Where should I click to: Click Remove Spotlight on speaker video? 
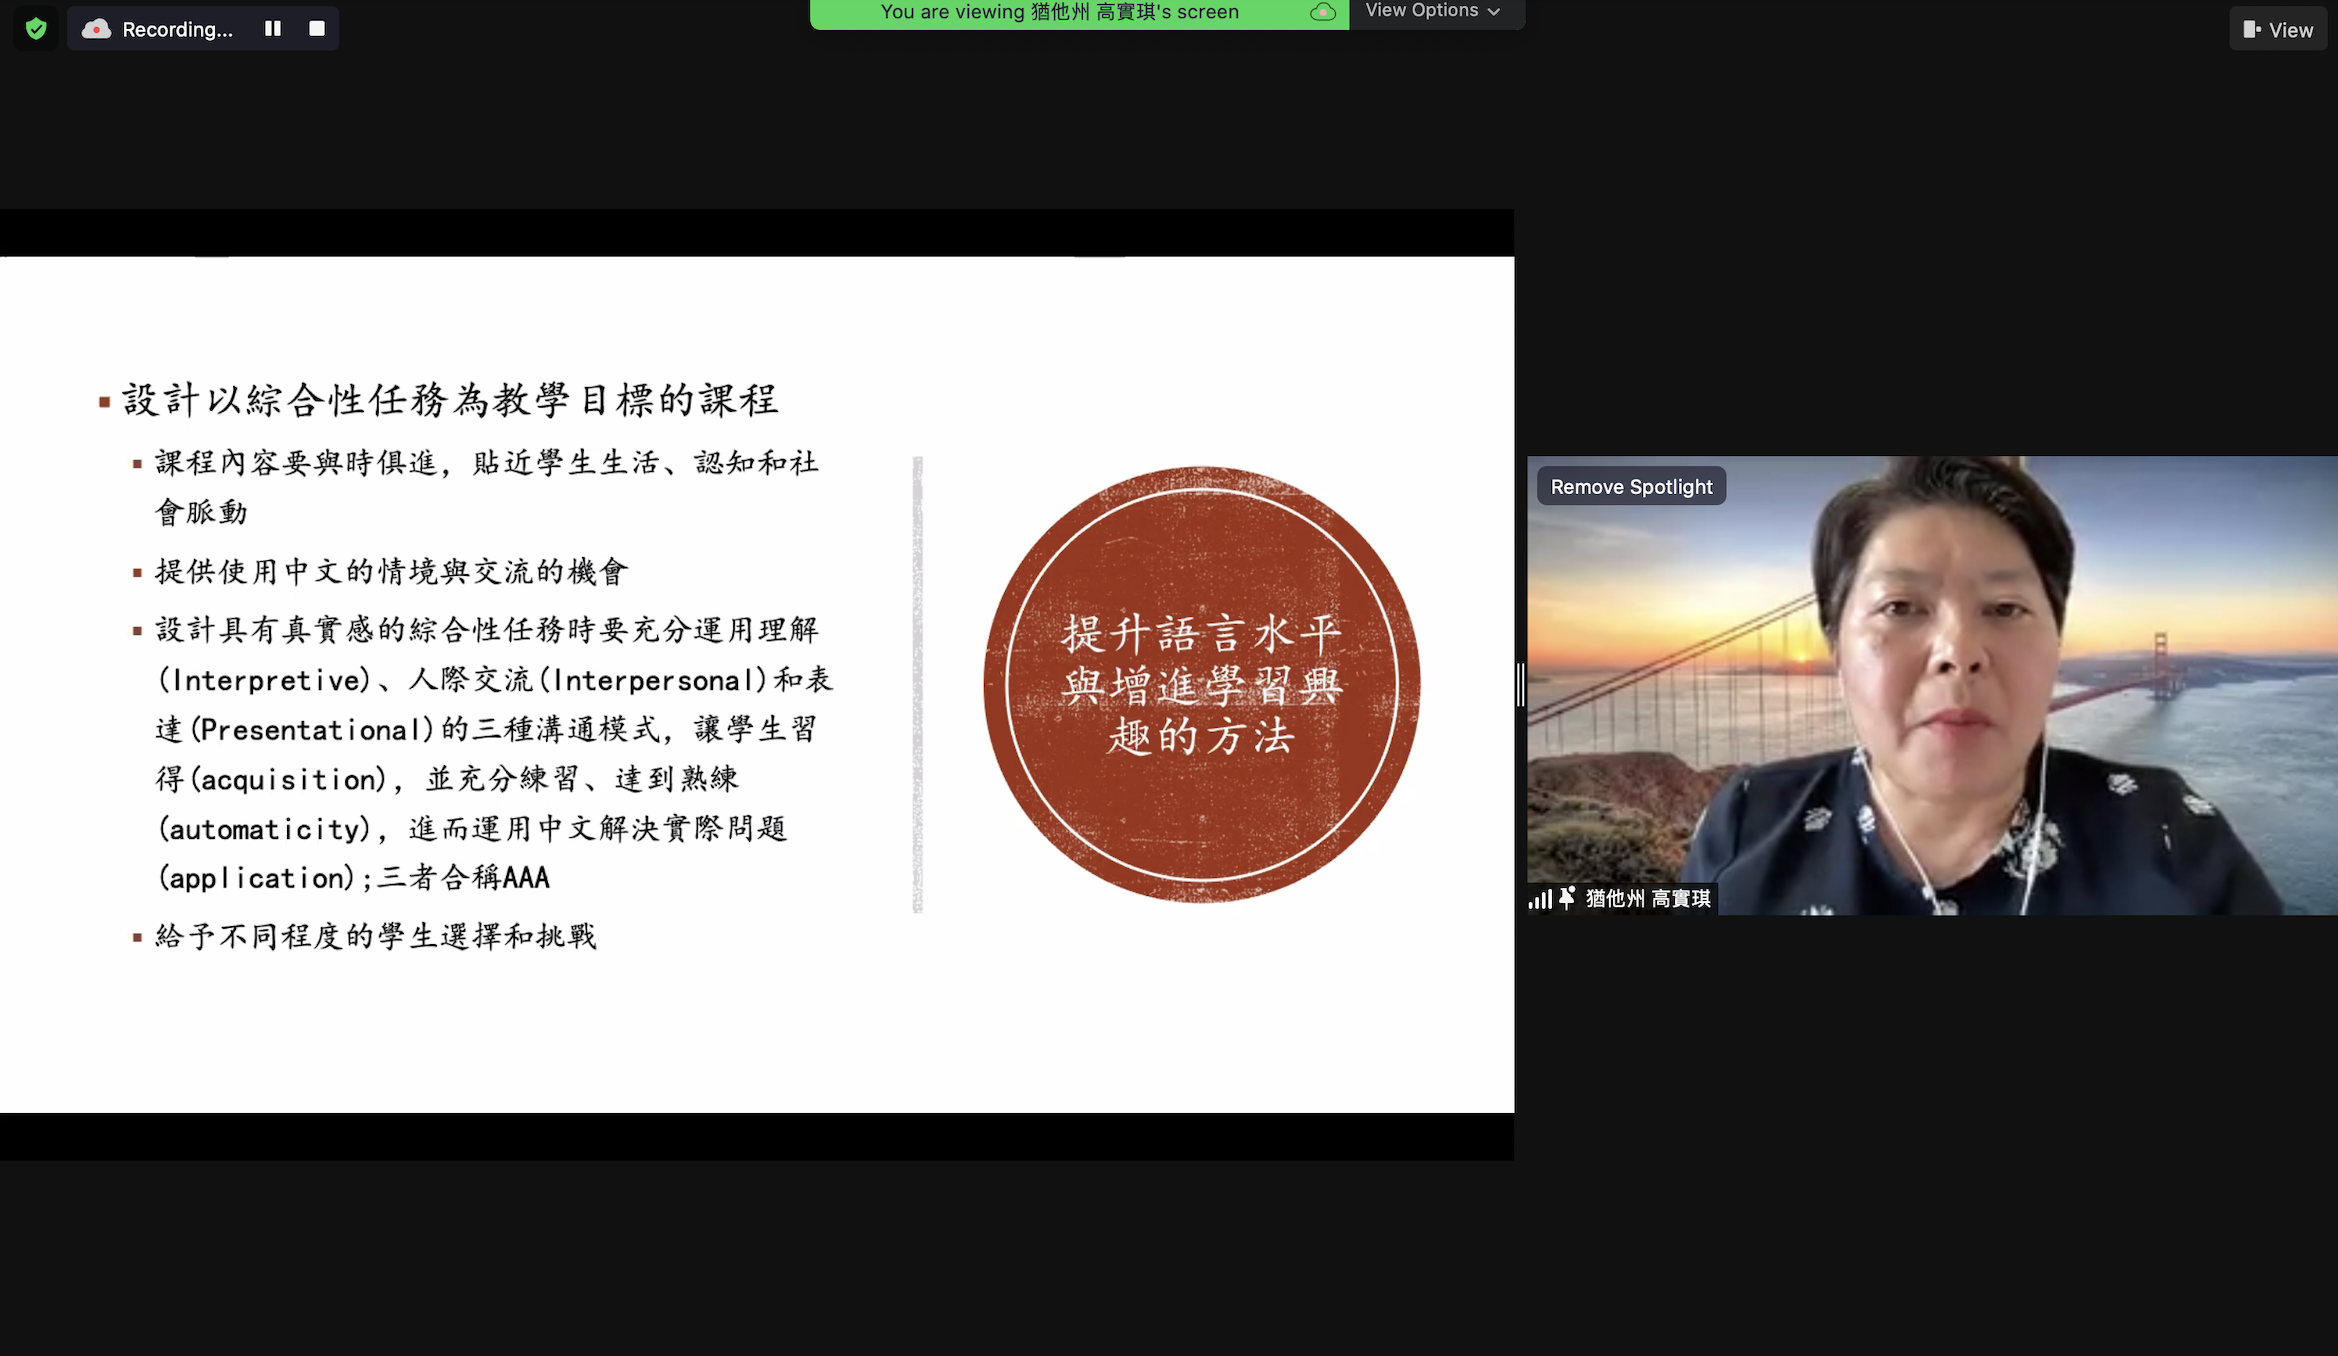coord(1630,487)
